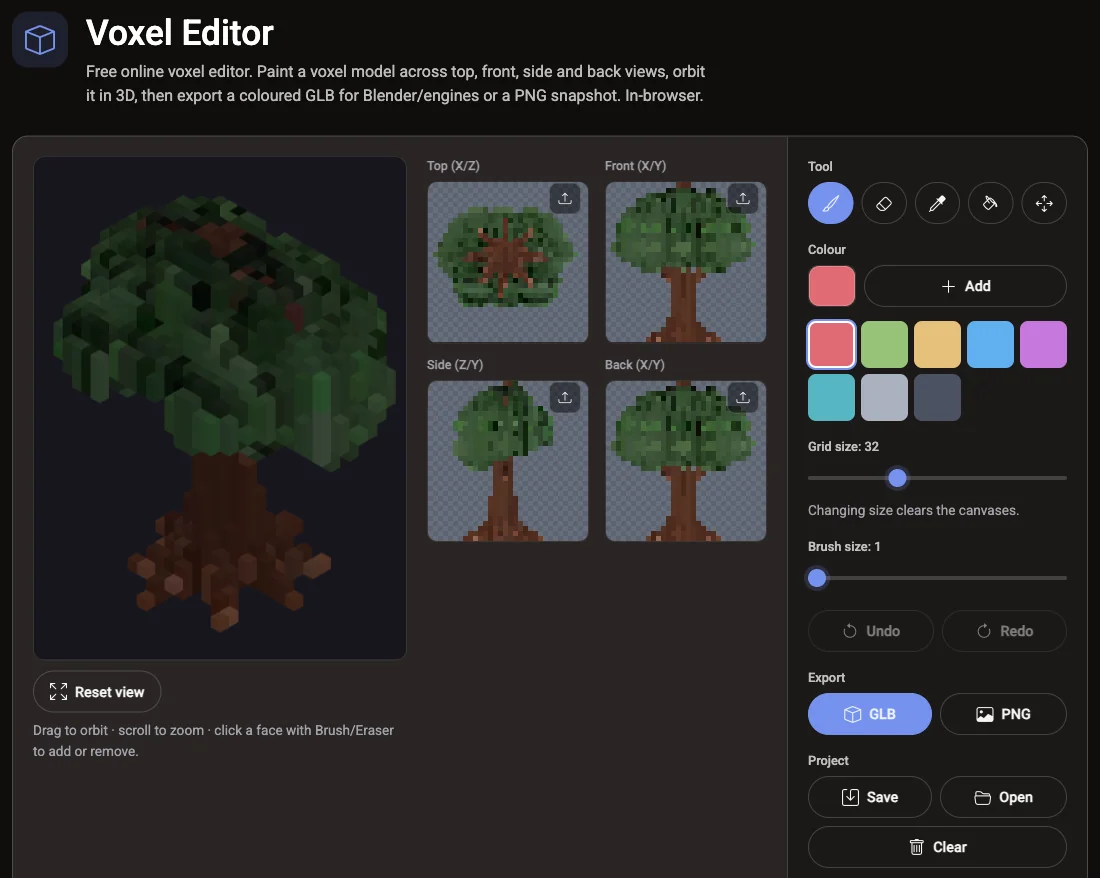This screenshot has height=878, width=1100.
Task: Upload image to Back (X/Y) view
Action: 743,398
